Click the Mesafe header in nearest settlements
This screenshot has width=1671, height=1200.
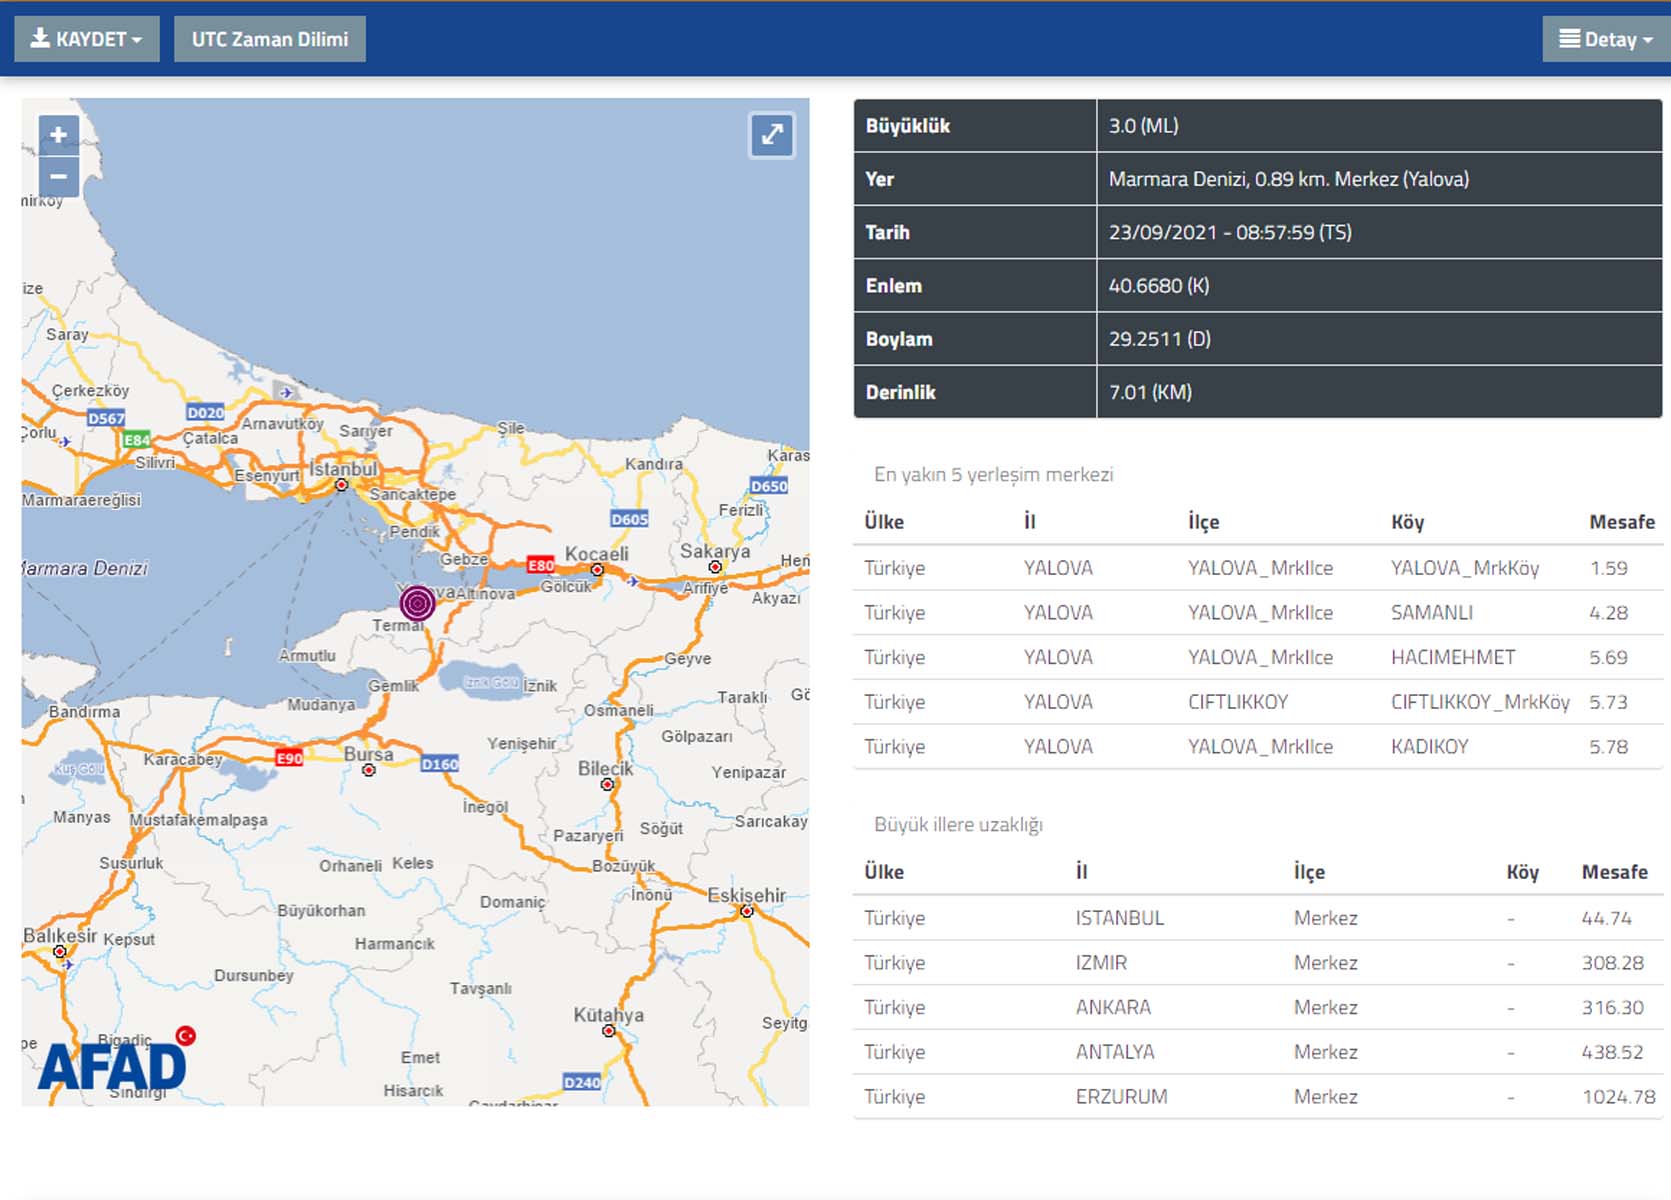(1621, 522)
